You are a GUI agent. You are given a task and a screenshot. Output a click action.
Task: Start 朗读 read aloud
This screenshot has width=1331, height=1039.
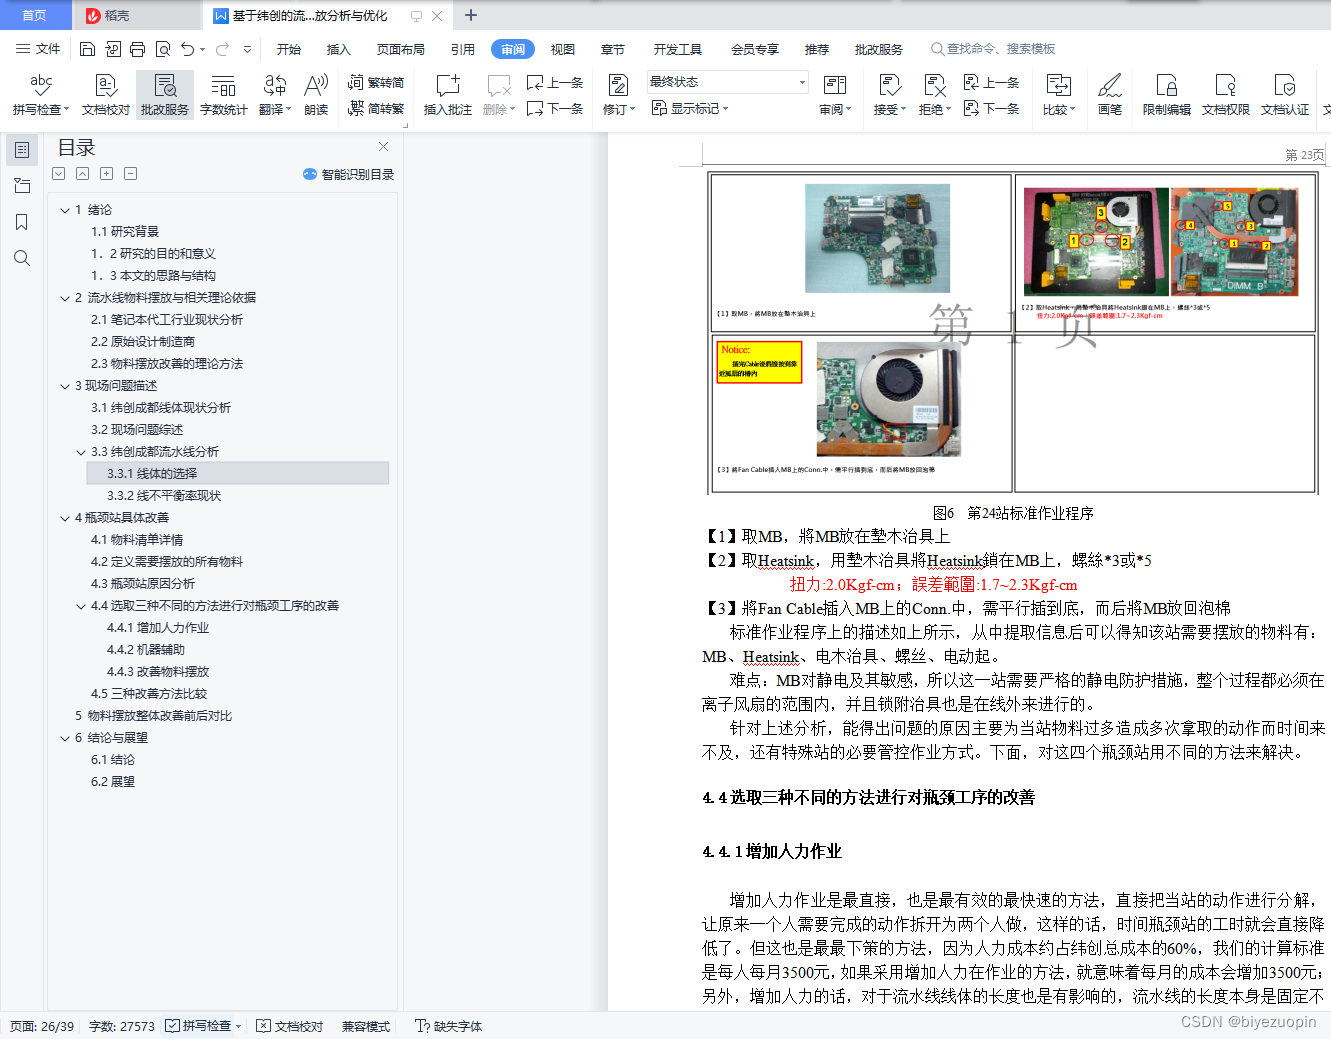pos(316,95)
